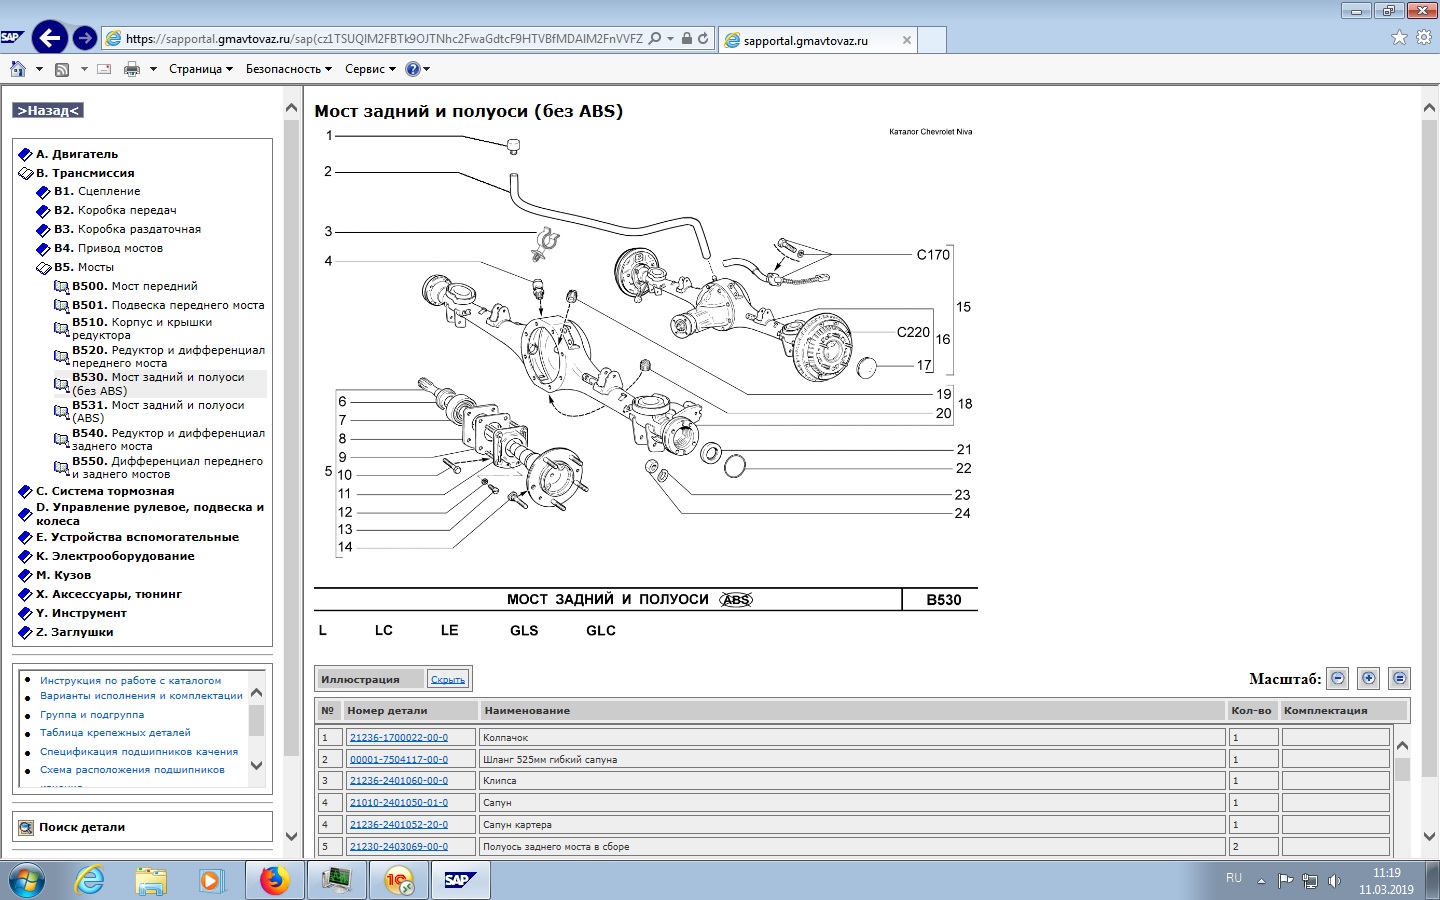The image size is (1440, 900).
Task: Open Схема расположения подшипников link
Action: [x=132, y=770]
